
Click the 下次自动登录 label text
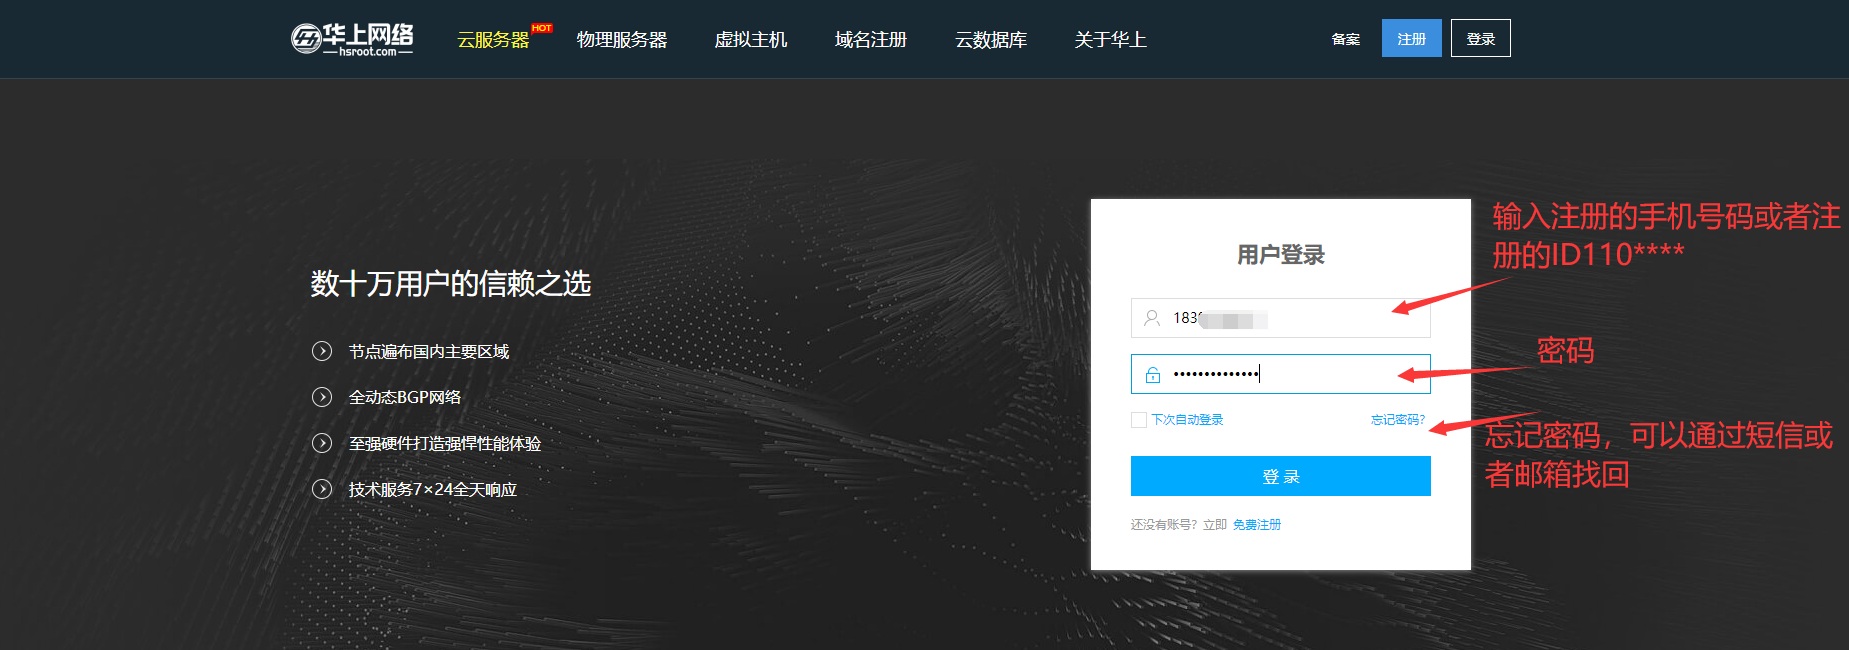coord(1188,420)
